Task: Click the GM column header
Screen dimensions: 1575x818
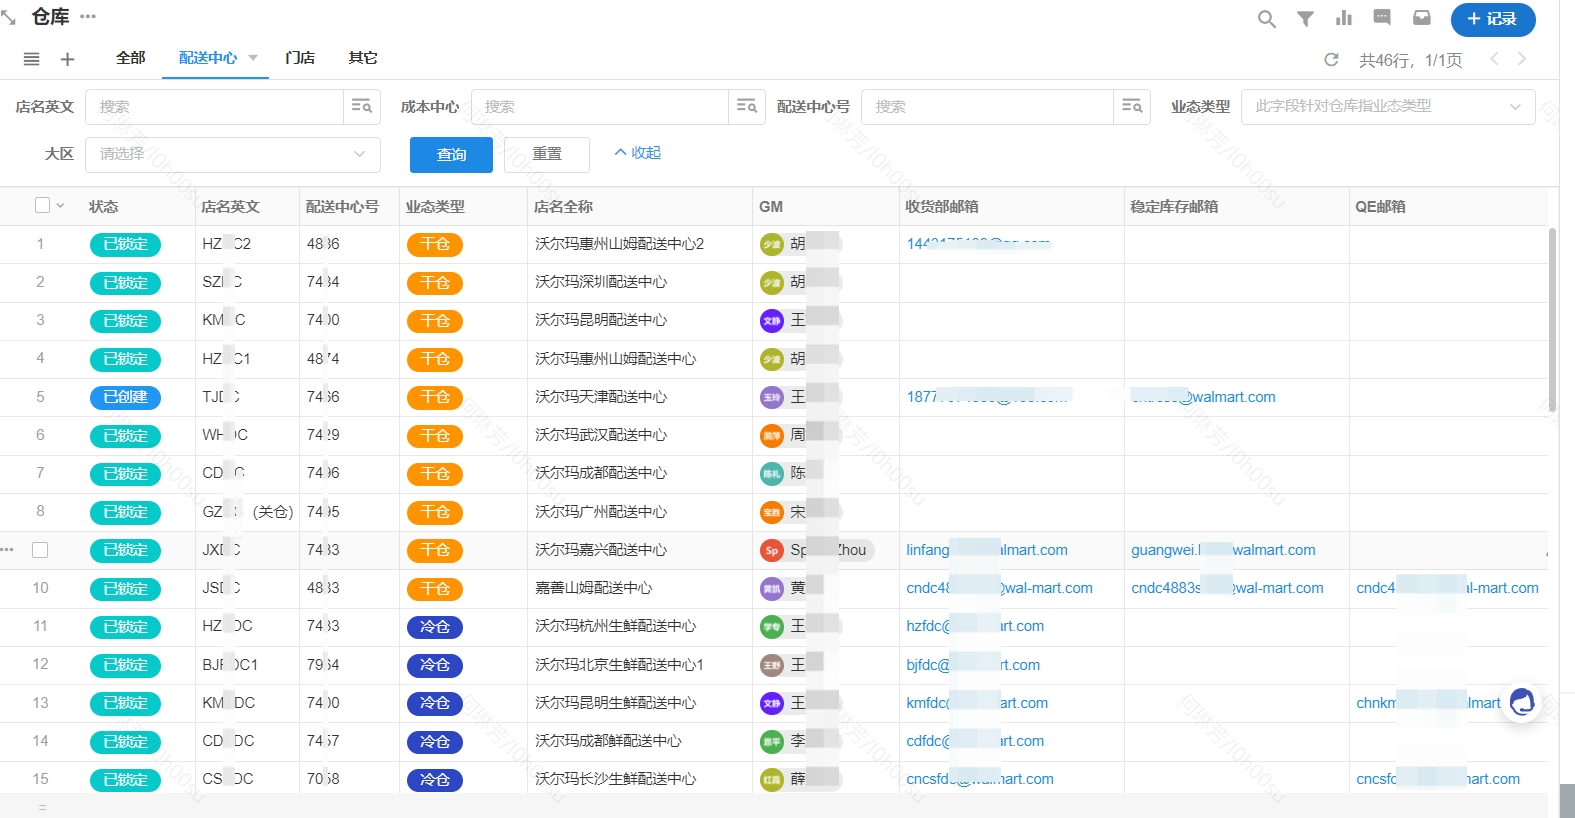Action: [x=771, y=206]
